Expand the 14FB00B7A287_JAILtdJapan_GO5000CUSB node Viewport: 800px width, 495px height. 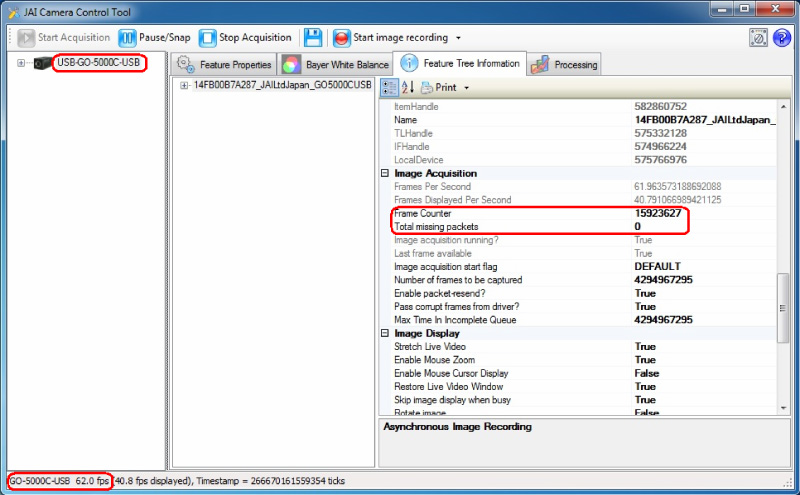point(184,86)
